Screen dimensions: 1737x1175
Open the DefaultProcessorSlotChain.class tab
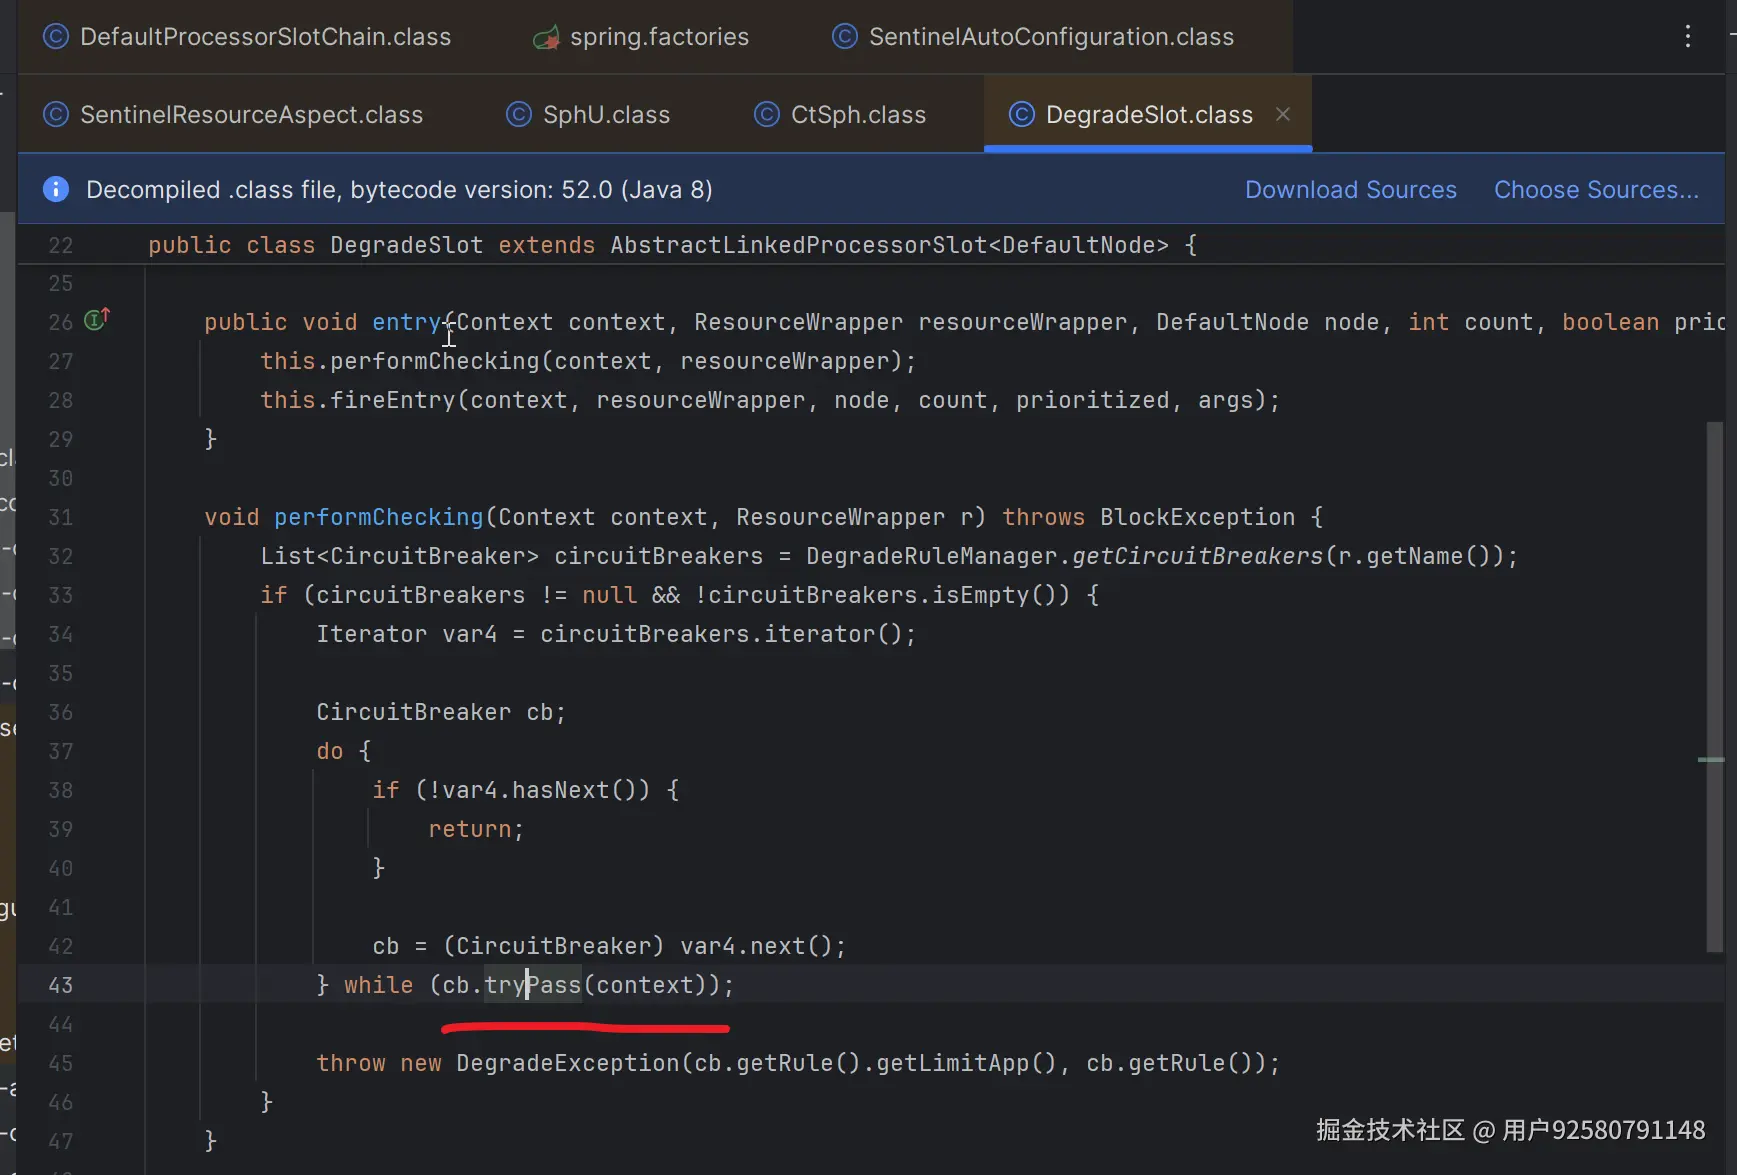[x=247, y=37]
